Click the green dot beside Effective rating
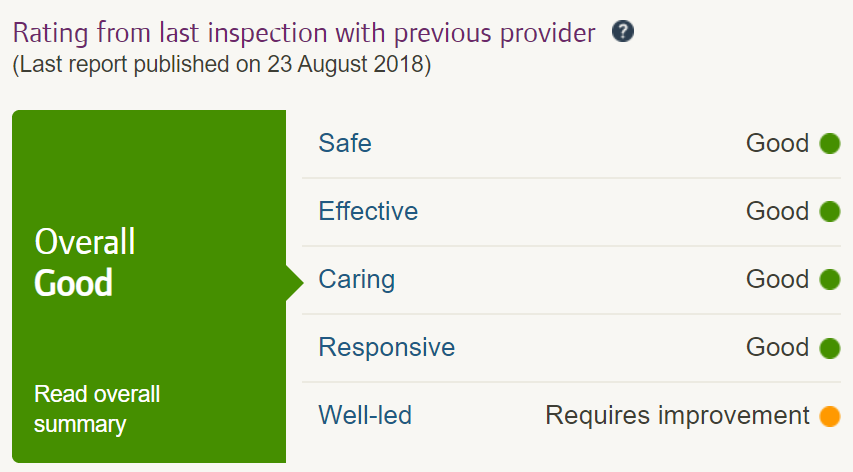The height and width of the screenshot is (472, 853). [830, 212]
